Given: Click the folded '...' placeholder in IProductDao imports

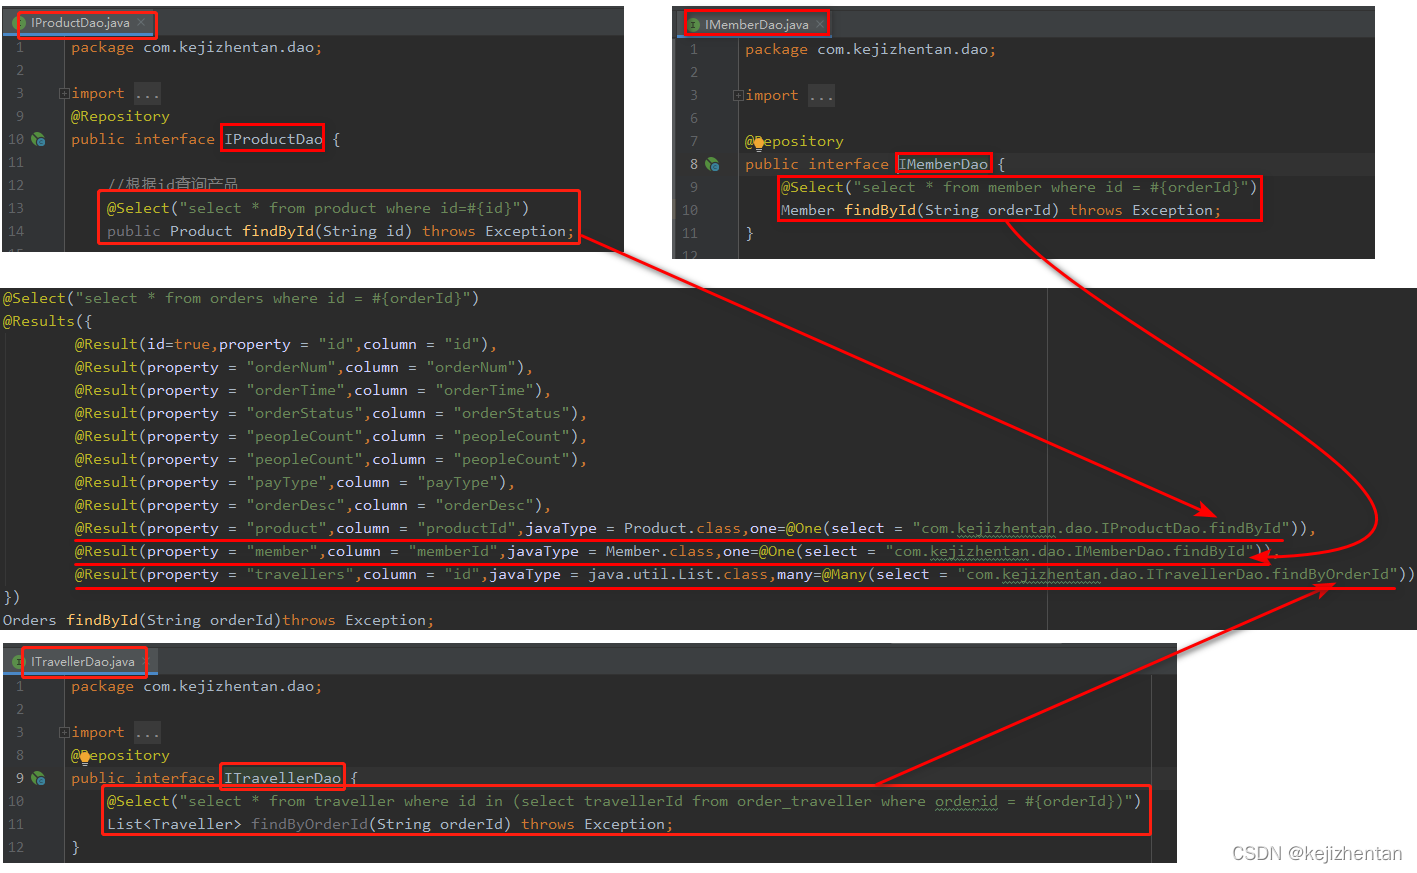Looking at the screenshot, I should 147,94.
